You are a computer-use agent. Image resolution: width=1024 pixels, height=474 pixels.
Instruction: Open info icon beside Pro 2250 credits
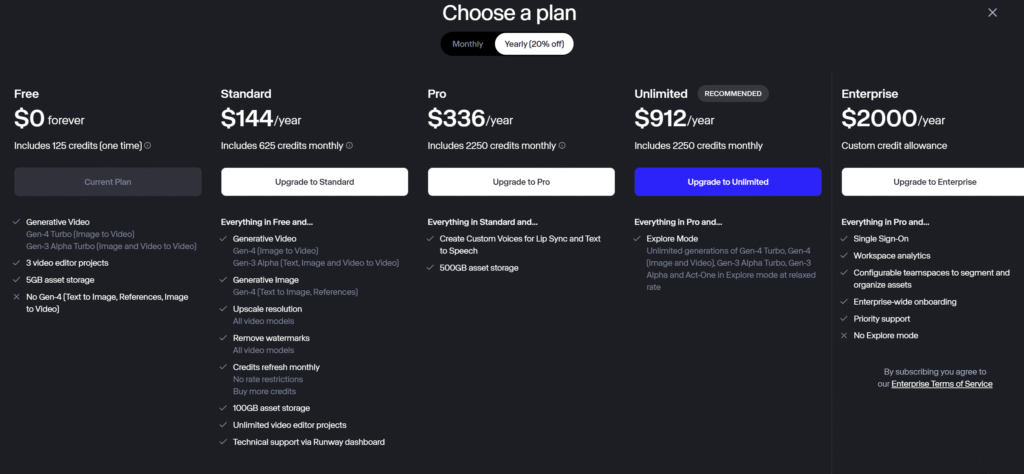(x=562, y=146)
